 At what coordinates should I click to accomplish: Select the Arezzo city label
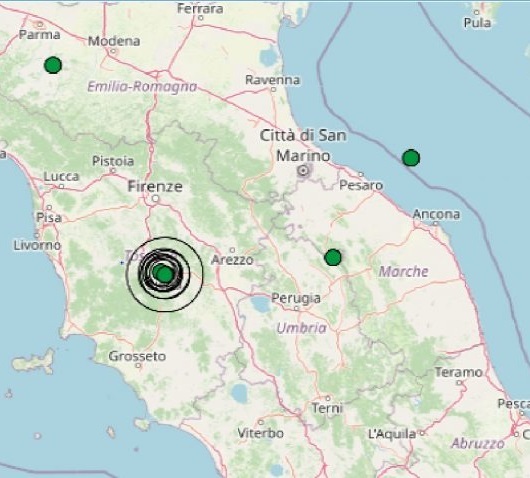point(232,260)
